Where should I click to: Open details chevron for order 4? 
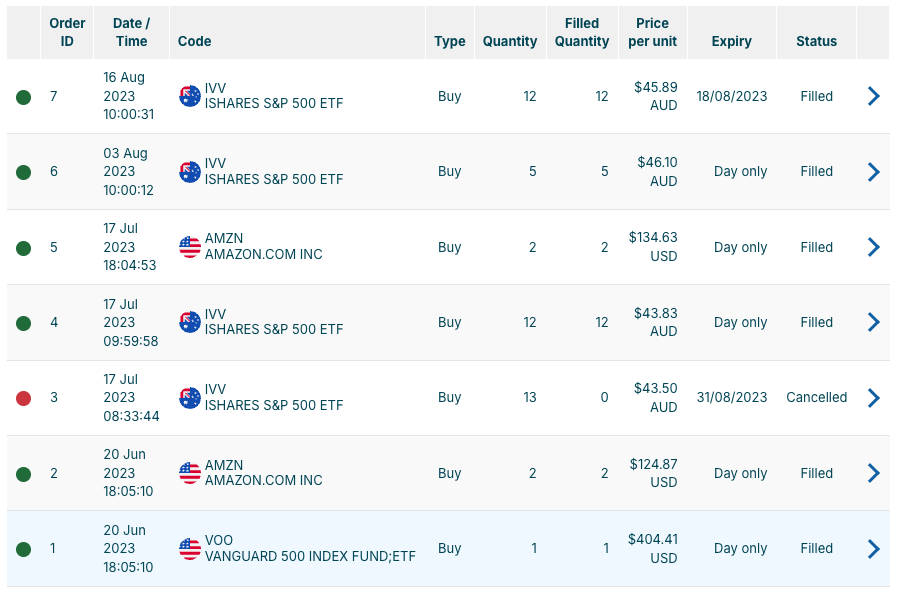pos(874,322)
